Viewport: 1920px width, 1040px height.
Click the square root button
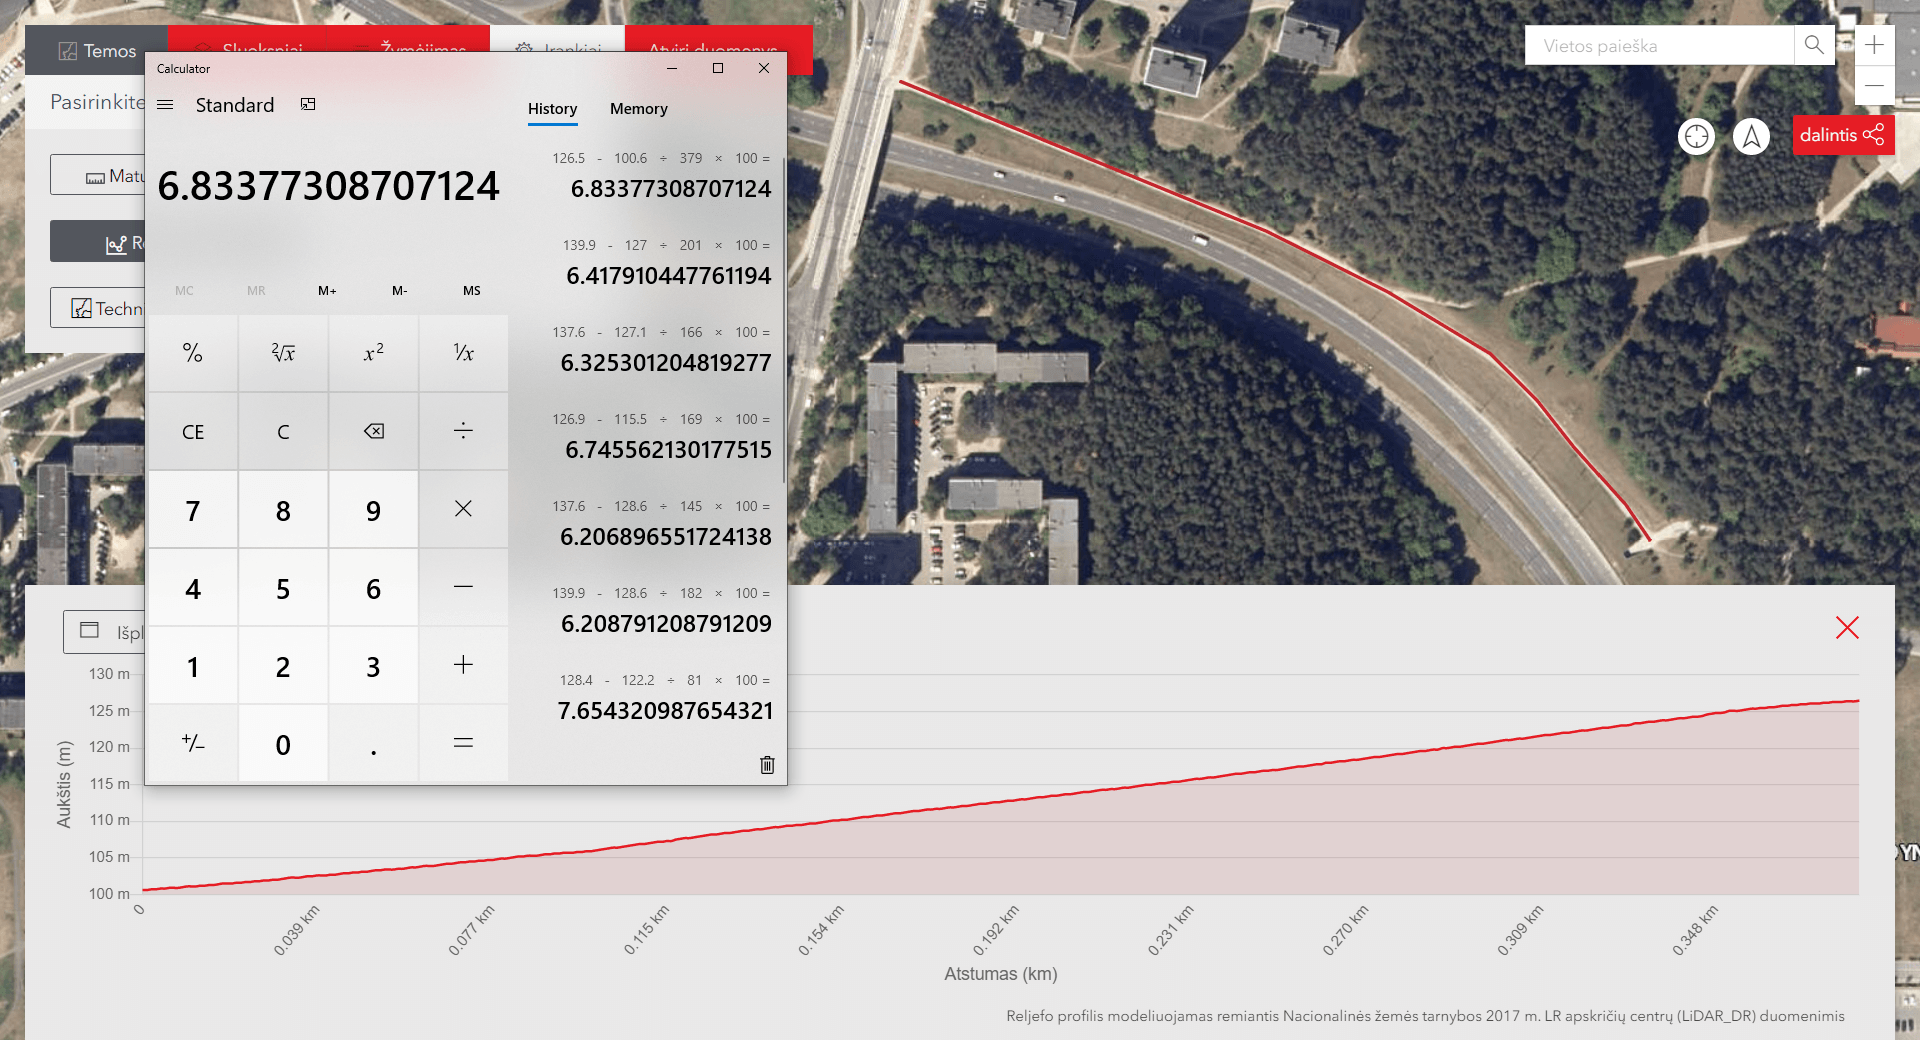tap(283, 353)
